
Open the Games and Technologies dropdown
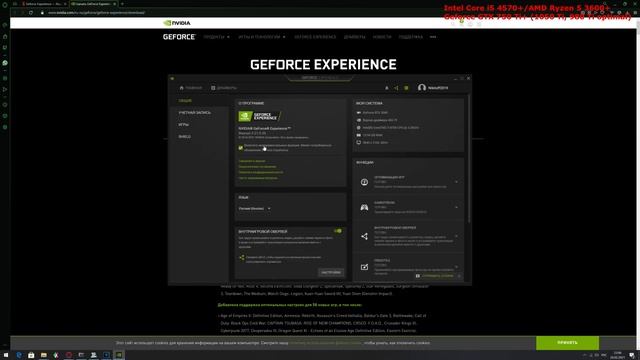click(x=262, y=37)
